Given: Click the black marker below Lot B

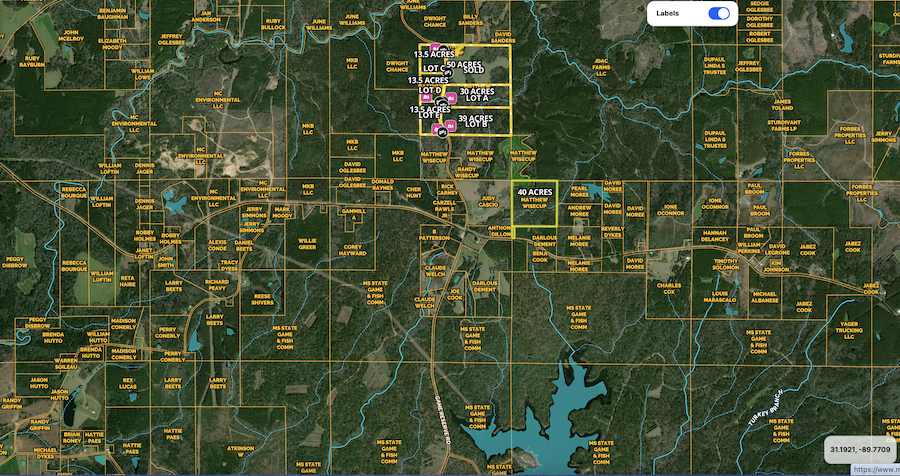Looking at the screenshot, I should (442, 132).
